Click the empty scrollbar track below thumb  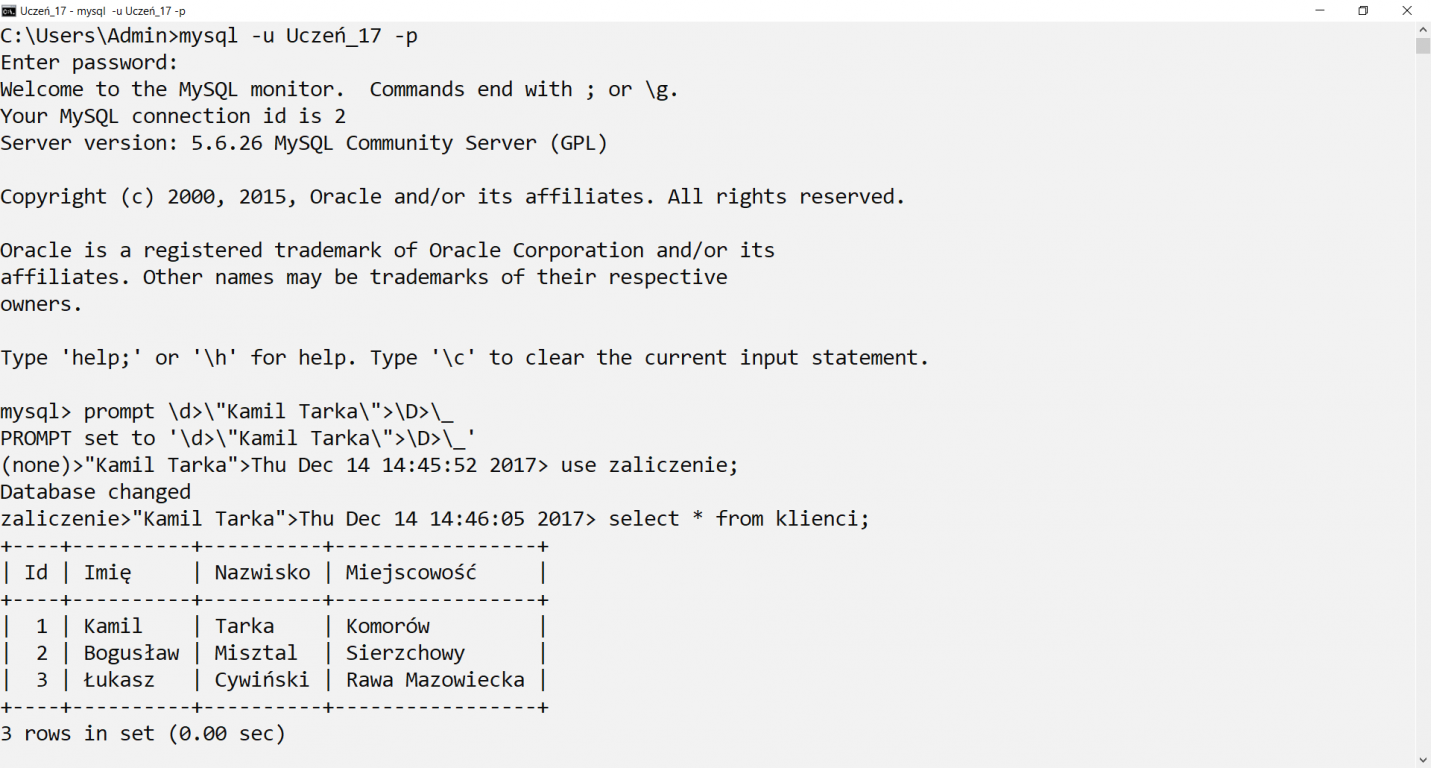pyautogui.click(x=1422, y=400)
